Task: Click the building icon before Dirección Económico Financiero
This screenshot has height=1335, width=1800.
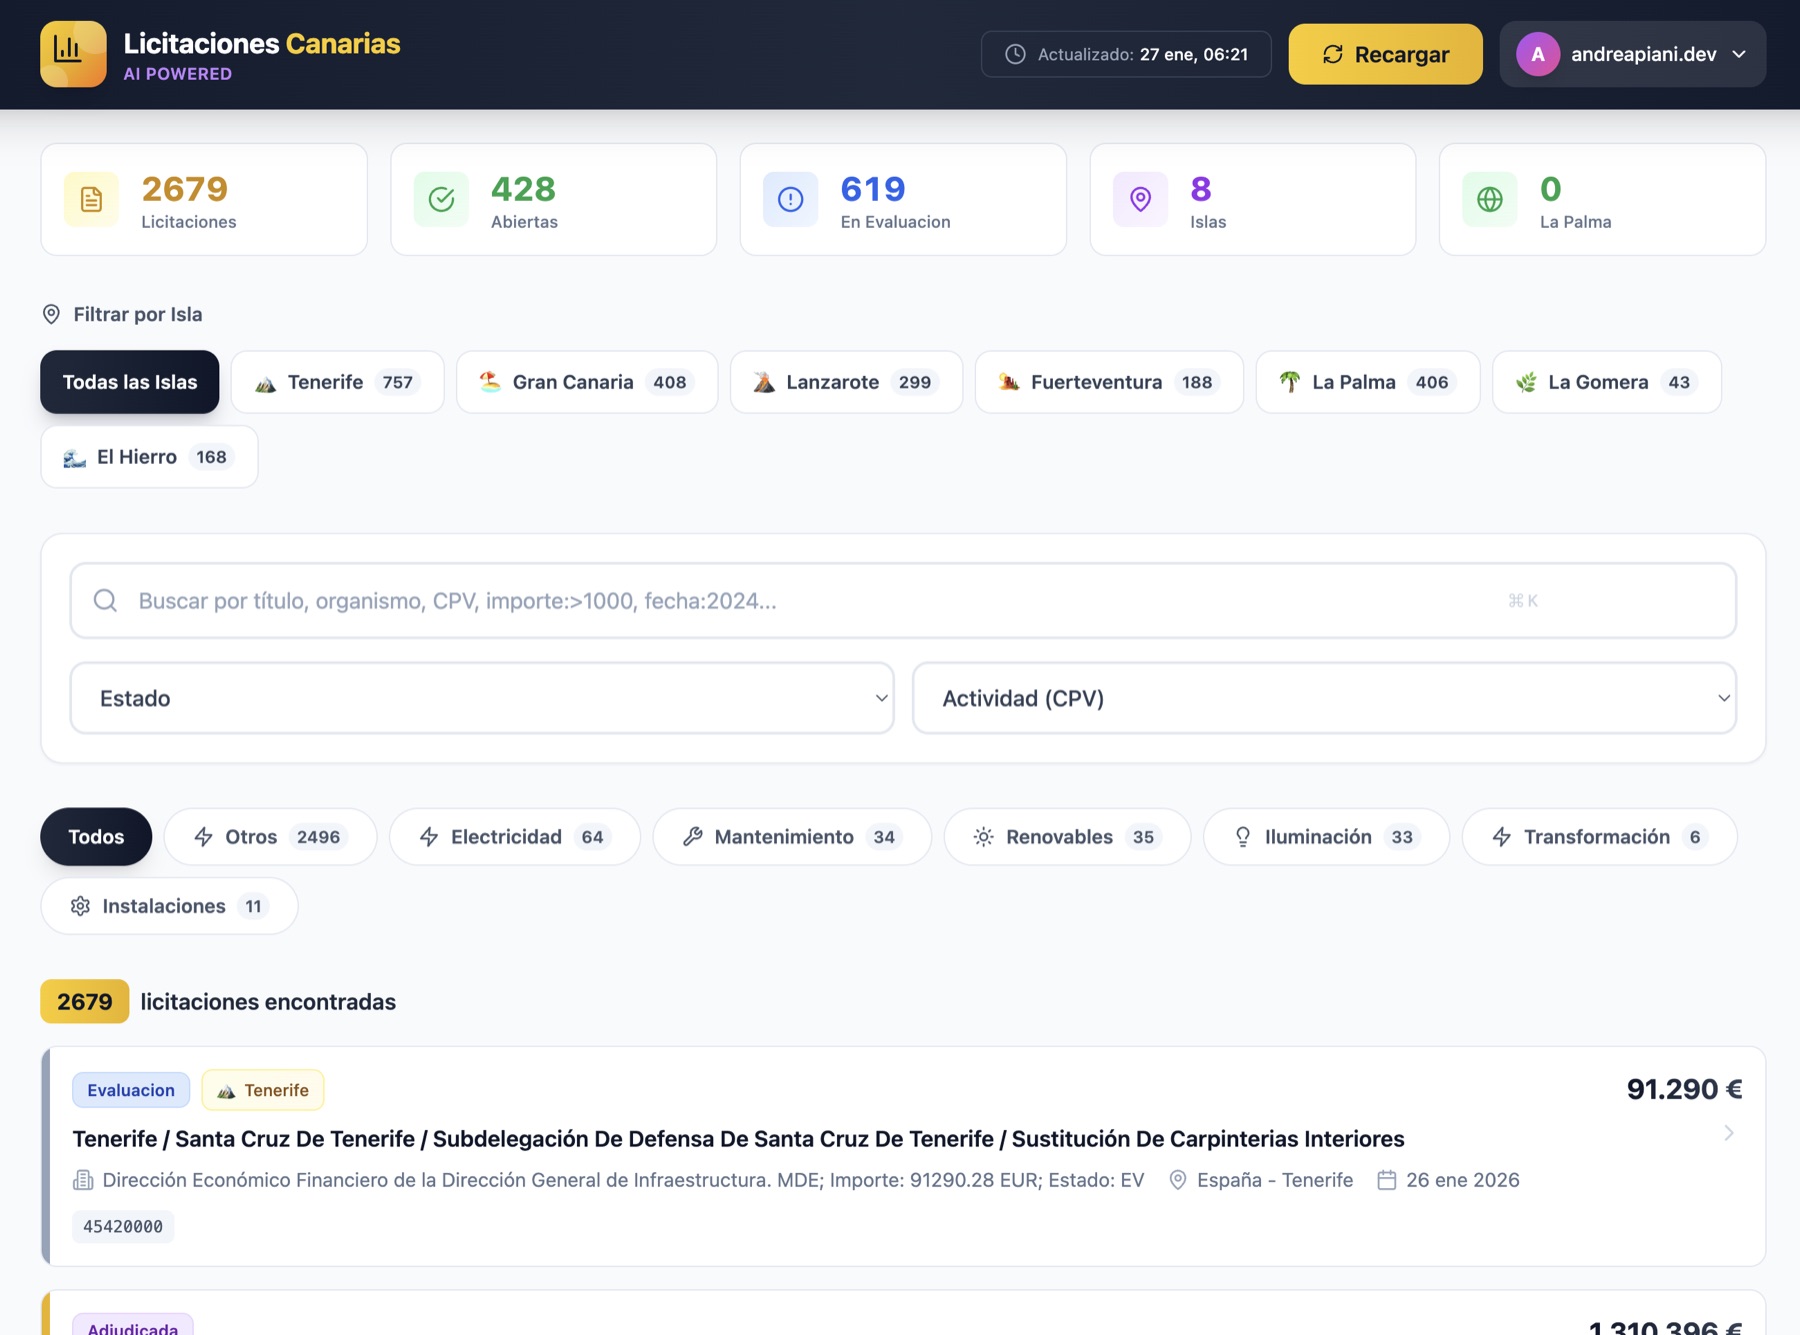Action: 83,1180
